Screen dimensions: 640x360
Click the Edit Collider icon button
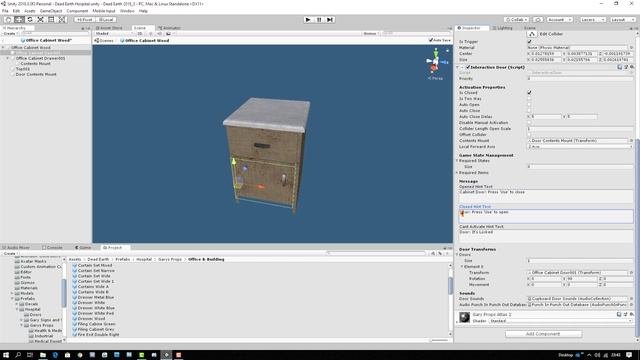[532, 34]
